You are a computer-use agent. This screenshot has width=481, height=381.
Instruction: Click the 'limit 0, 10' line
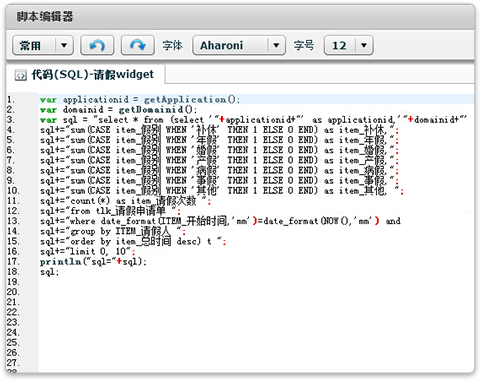coord(88,251)
